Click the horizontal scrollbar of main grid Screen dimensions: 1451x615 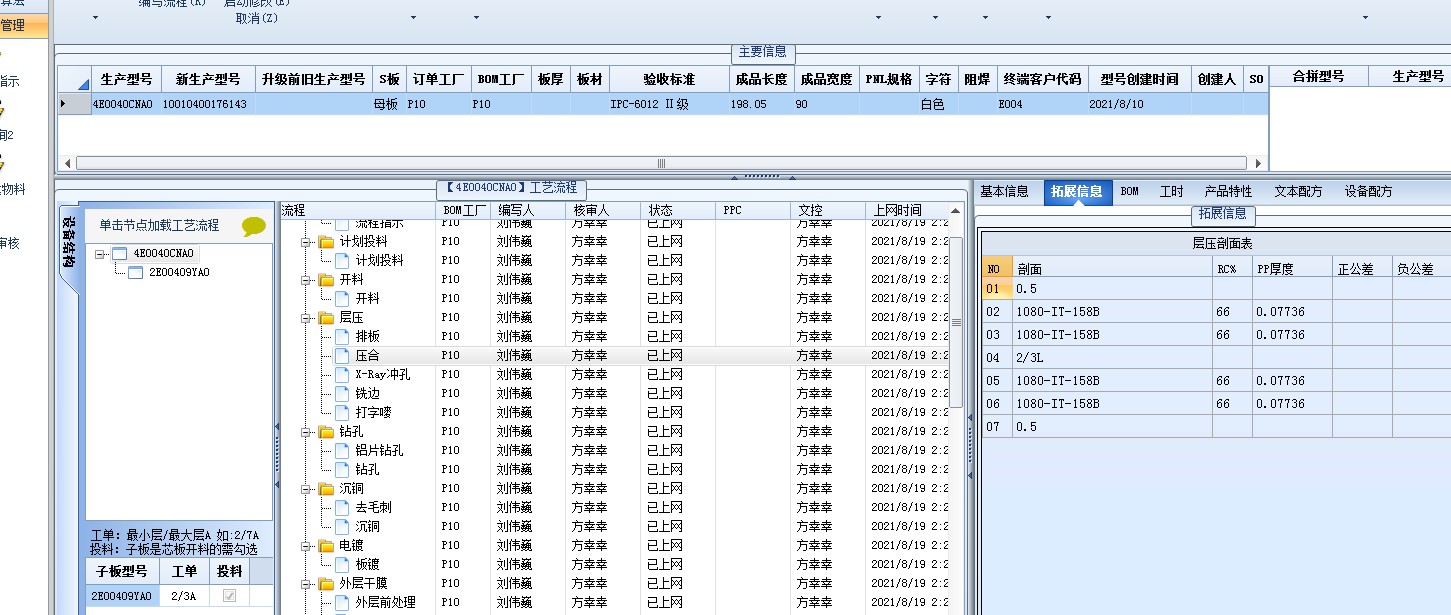pos(661,163)
